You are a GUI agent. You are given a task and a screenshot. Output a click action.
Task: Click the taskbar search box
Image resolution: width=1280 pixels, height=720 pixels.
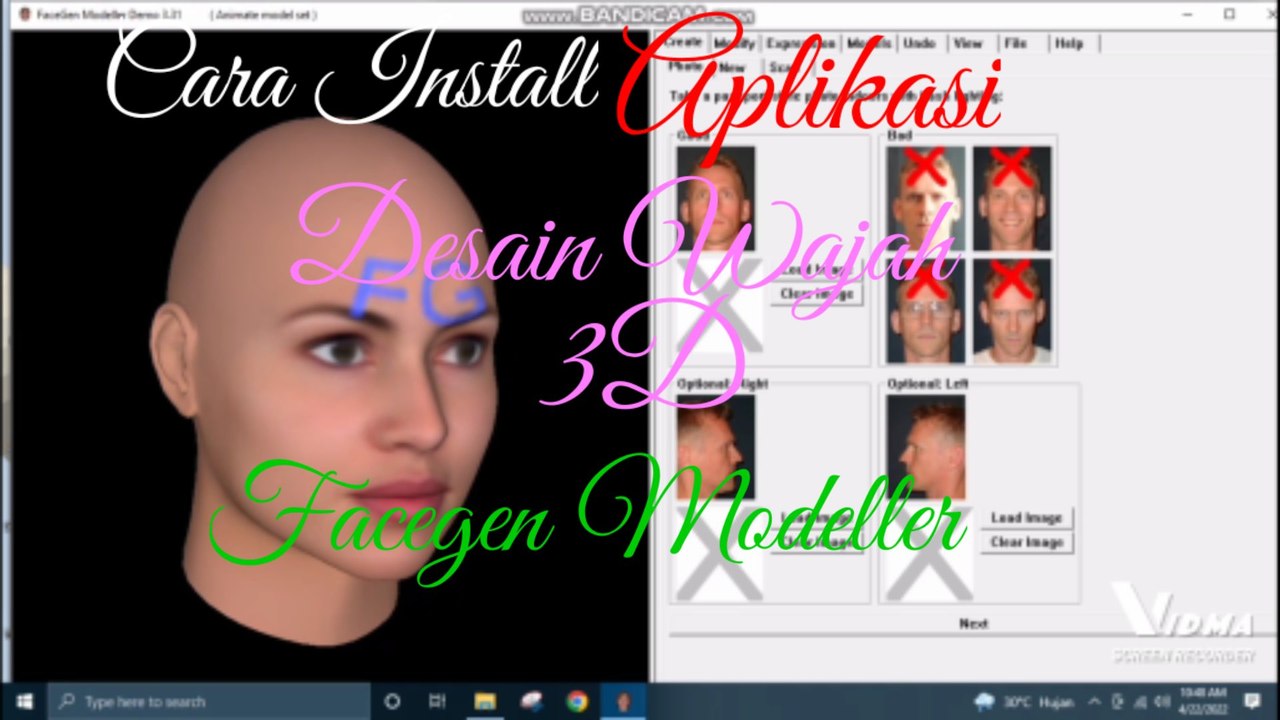pos(209,701)
